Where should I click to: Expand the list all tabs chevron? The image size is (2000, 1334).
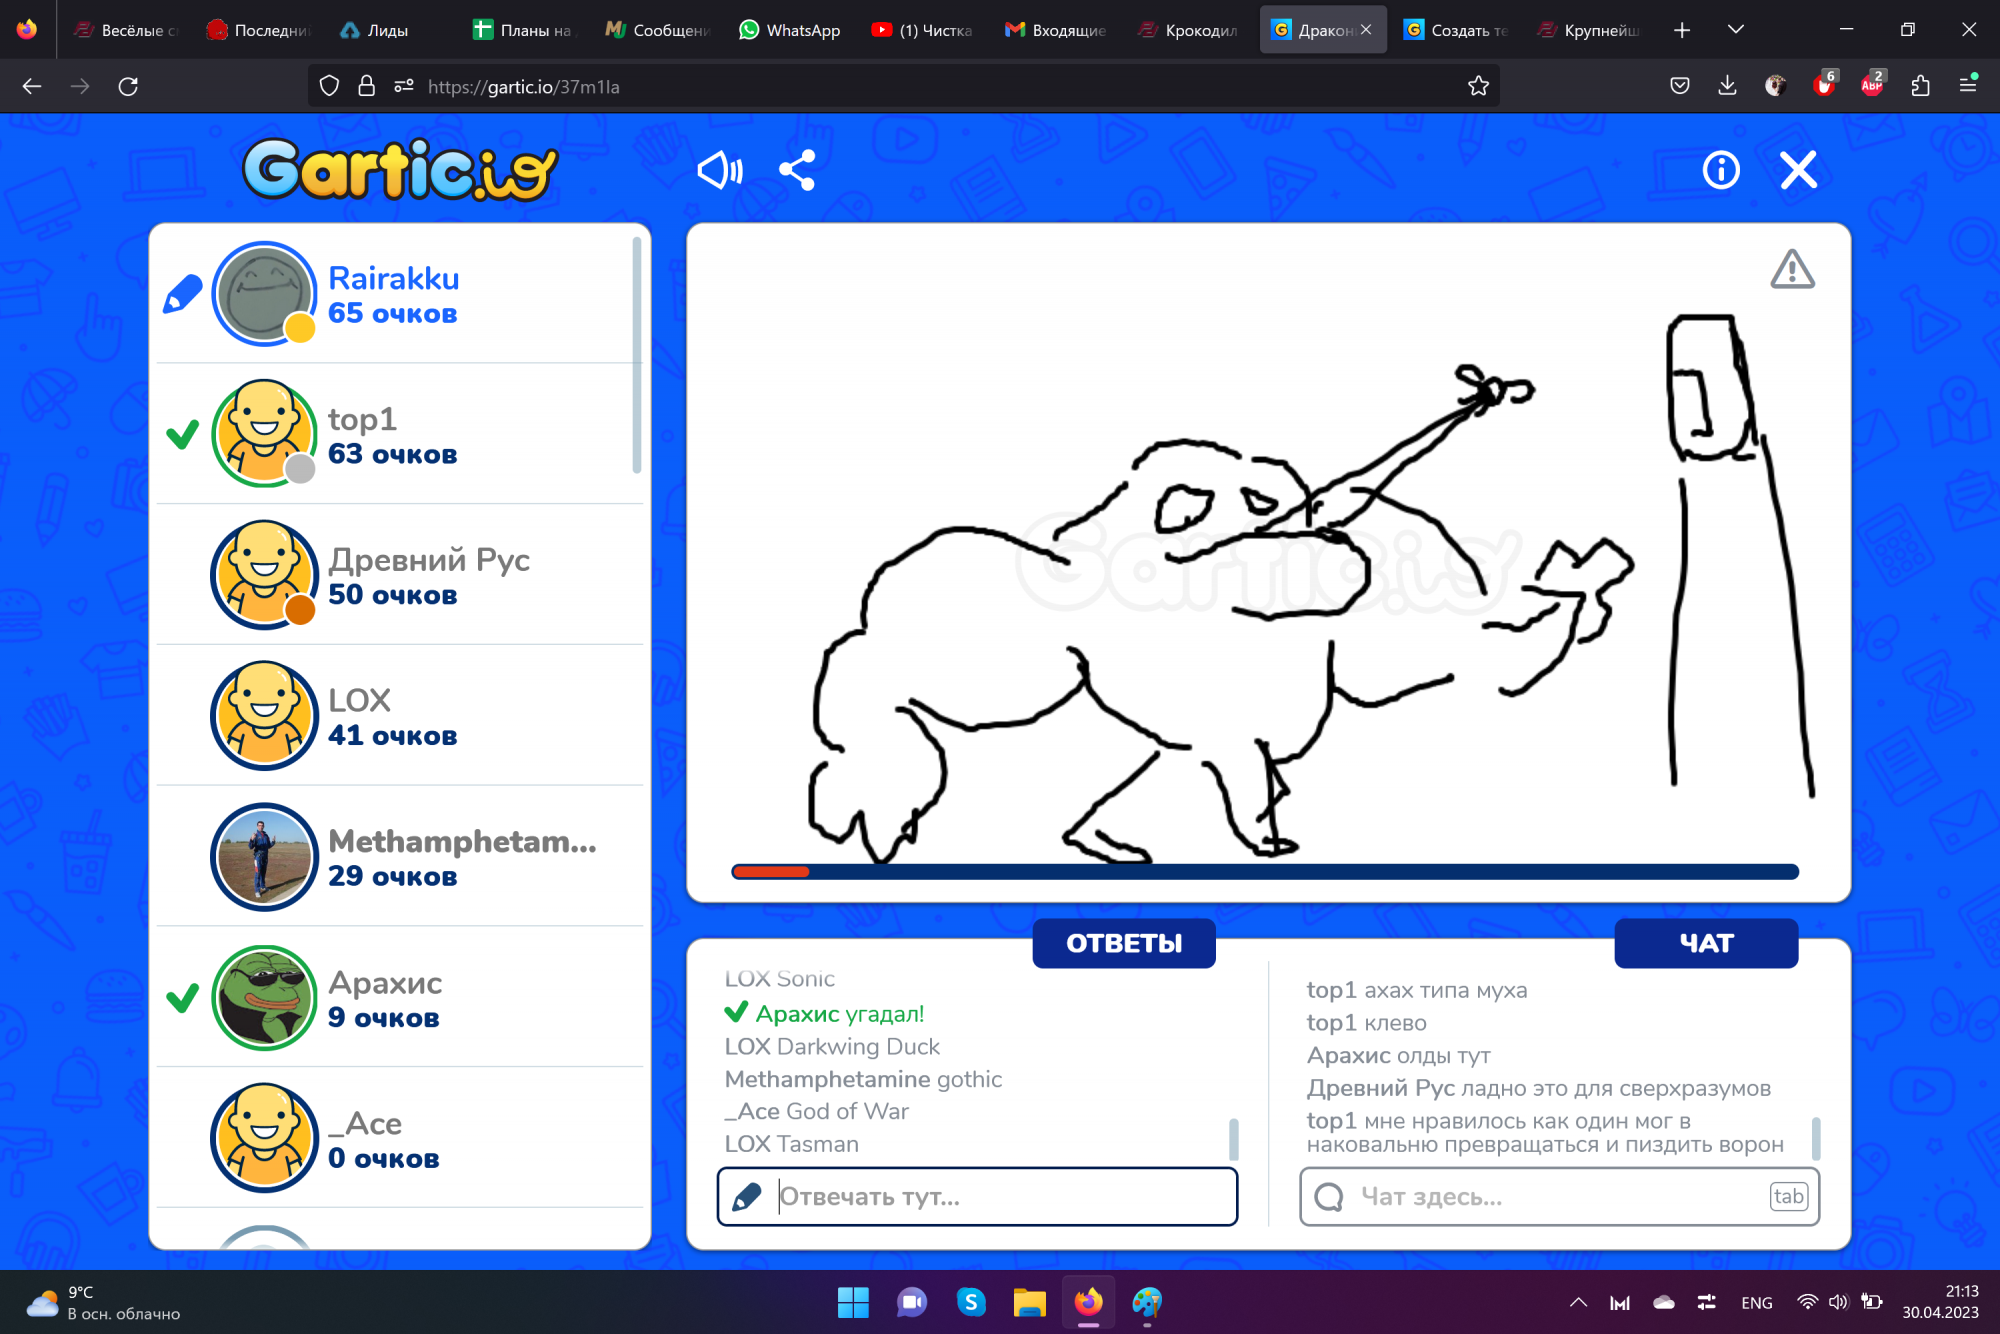[1736, 30]
